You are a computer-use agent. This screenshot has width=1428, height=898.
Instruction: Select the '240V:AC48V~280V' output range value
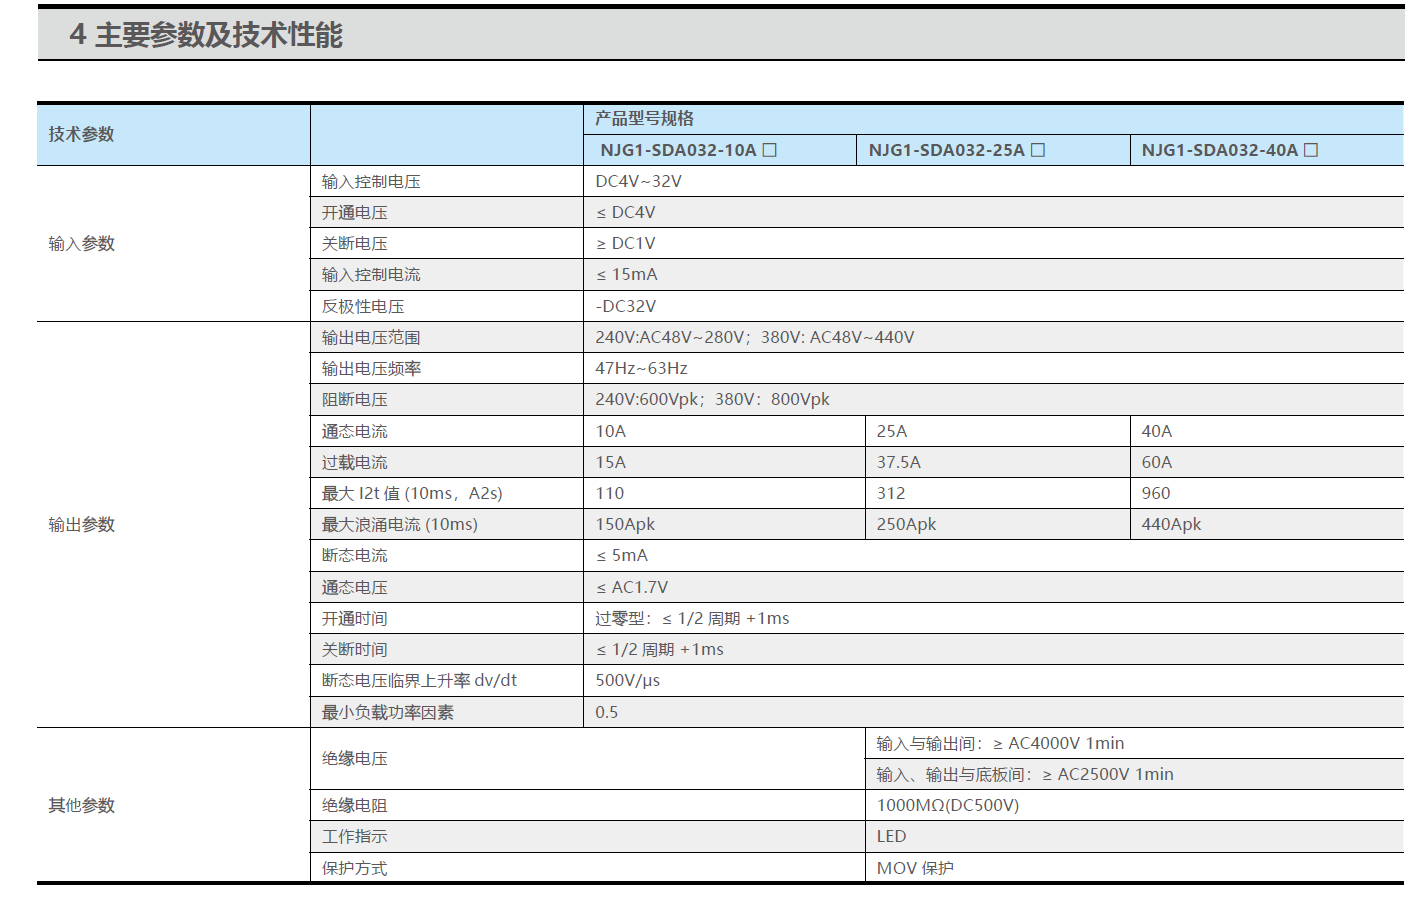coord(670,337)
